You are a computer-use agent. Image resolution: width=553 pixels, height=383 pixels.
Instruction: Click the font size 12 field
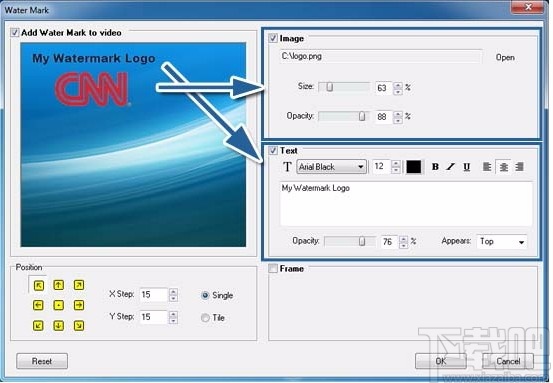tap(382, 167)
